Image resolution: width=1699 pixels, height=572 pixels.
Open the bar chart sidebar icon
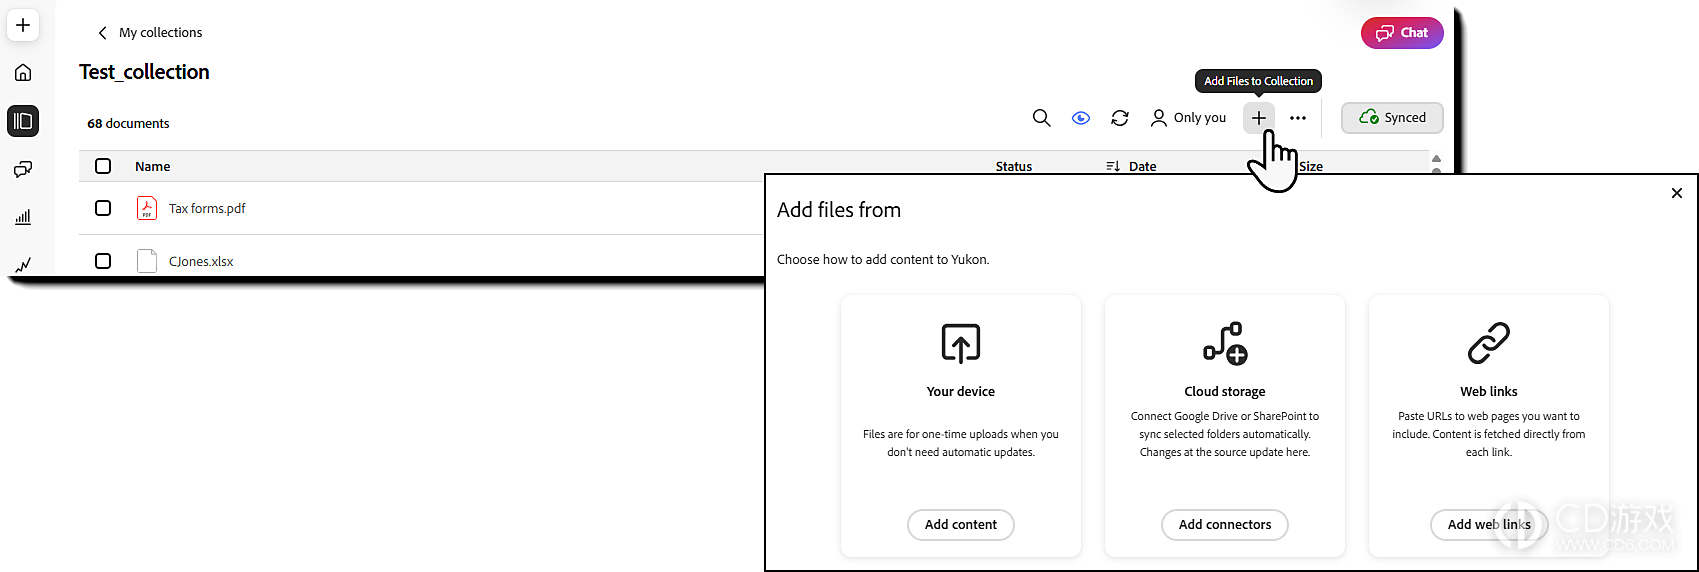(x=23, y=217)
